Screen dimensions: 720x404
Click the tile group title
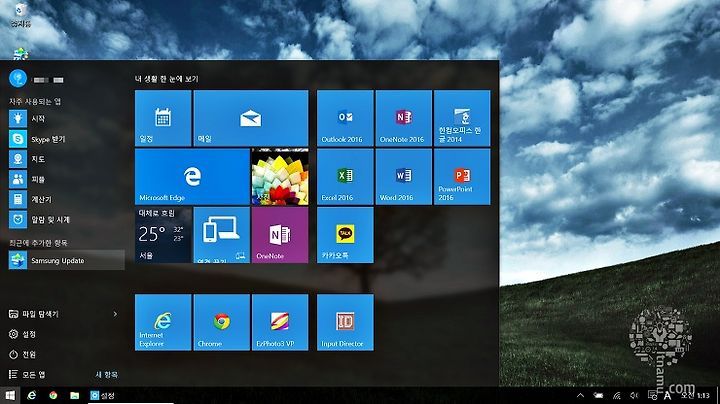[x=166, y=79]
